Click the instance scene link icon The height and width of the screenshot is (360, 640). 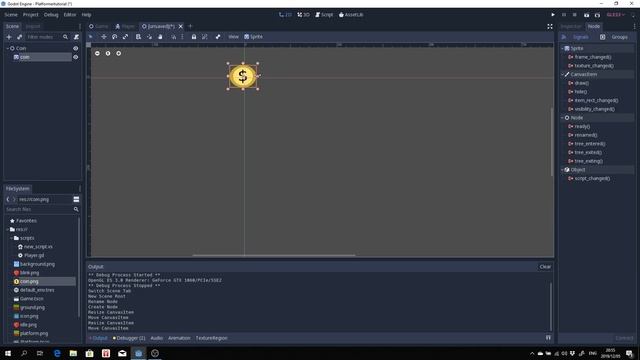[x=19, y=37]
